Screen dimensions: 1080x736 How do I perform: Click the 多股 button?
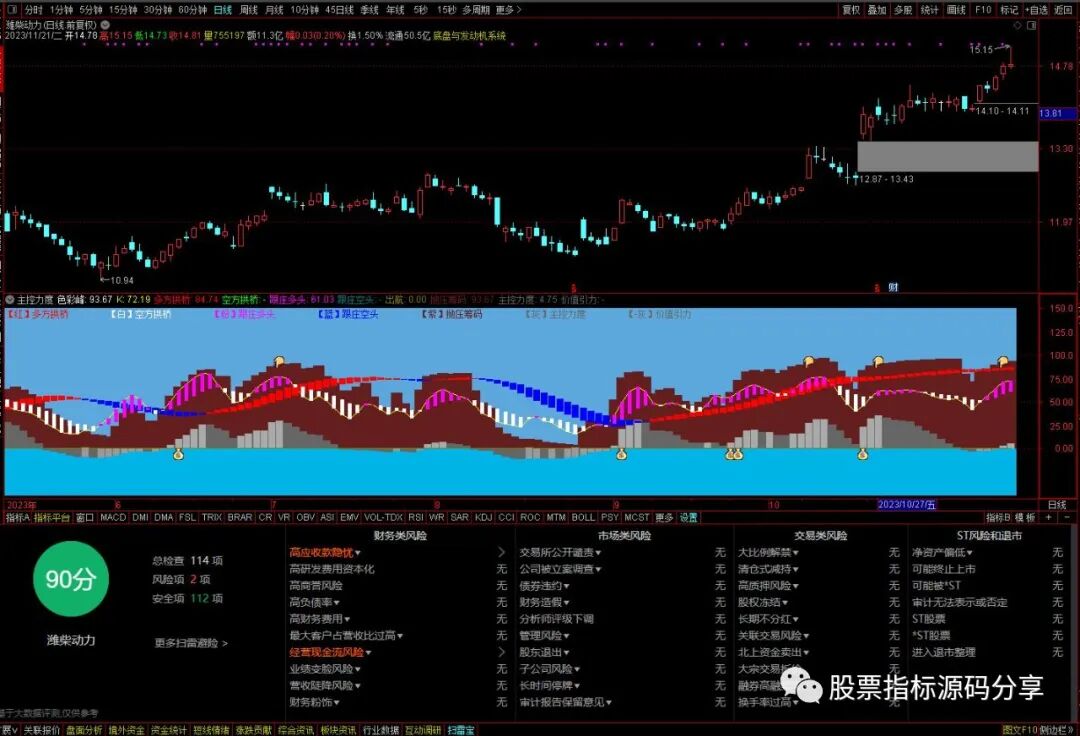[x=903, y=10]
